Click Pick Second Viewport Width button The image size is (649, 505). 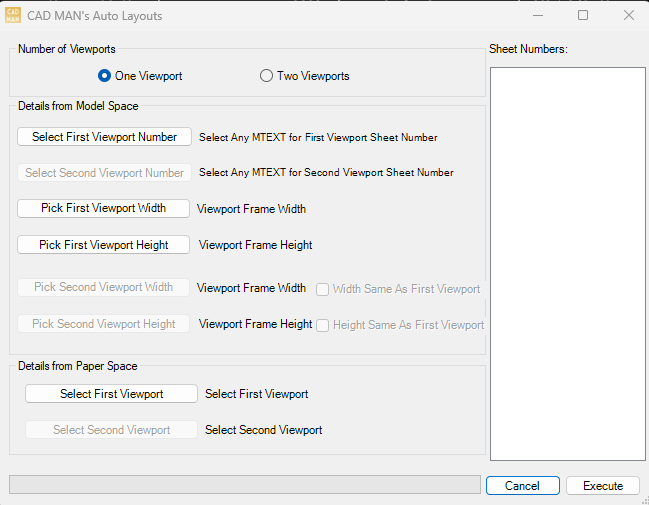[104, 287]
